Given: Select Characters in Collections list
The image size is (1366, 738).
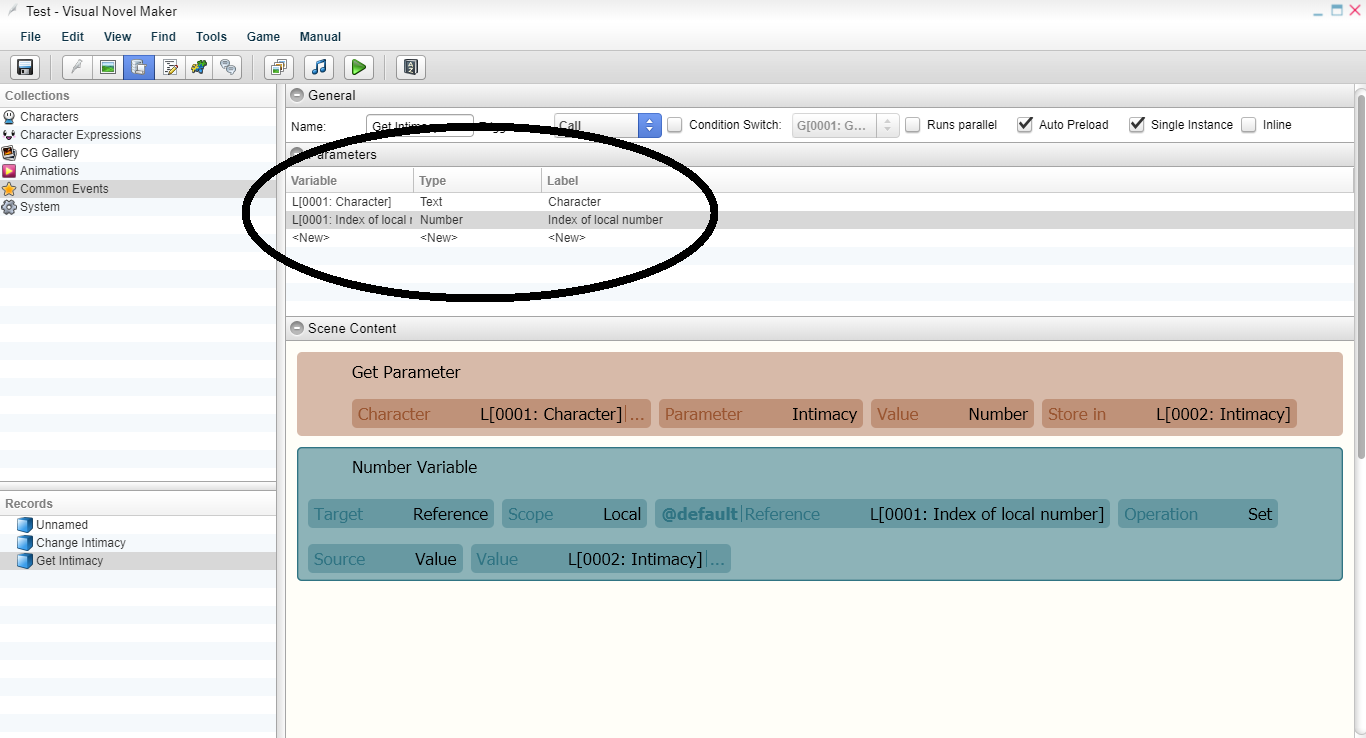Looking at the screenshot, I should coord(49,117).
